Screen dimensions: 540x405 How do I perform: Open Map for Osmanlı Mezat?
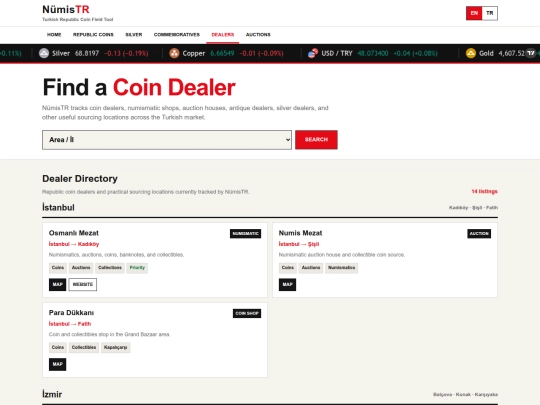[58, 284]
